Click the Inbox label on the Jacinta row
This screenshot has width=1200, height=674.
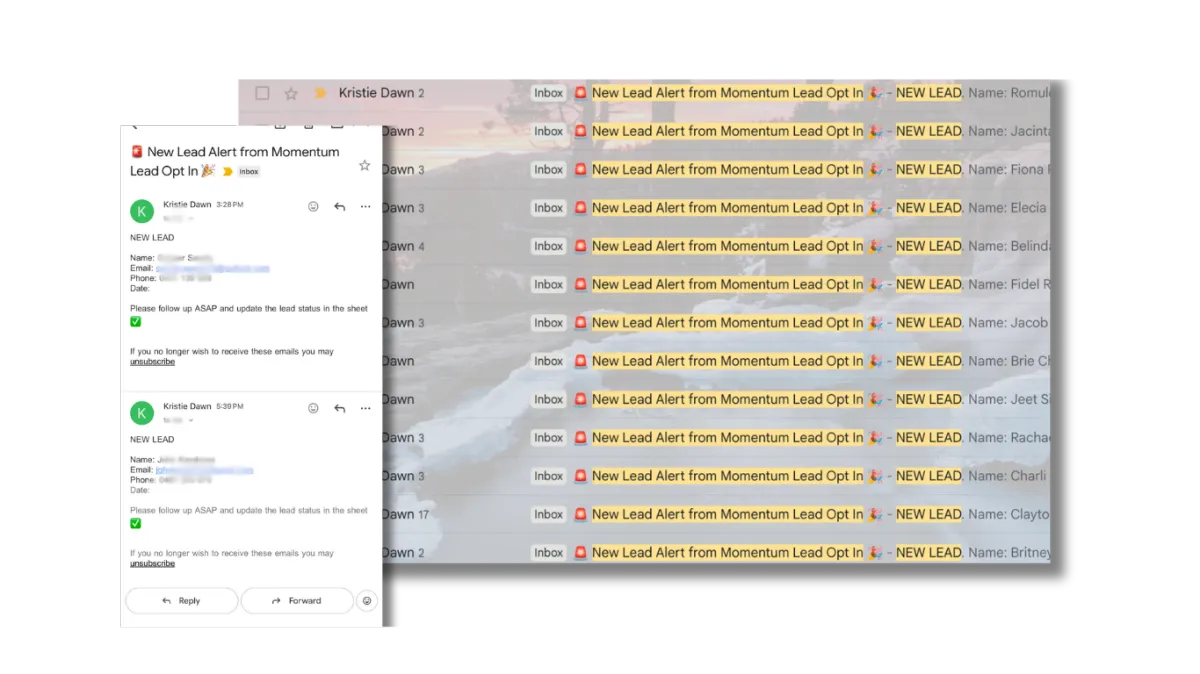point(548,131)
